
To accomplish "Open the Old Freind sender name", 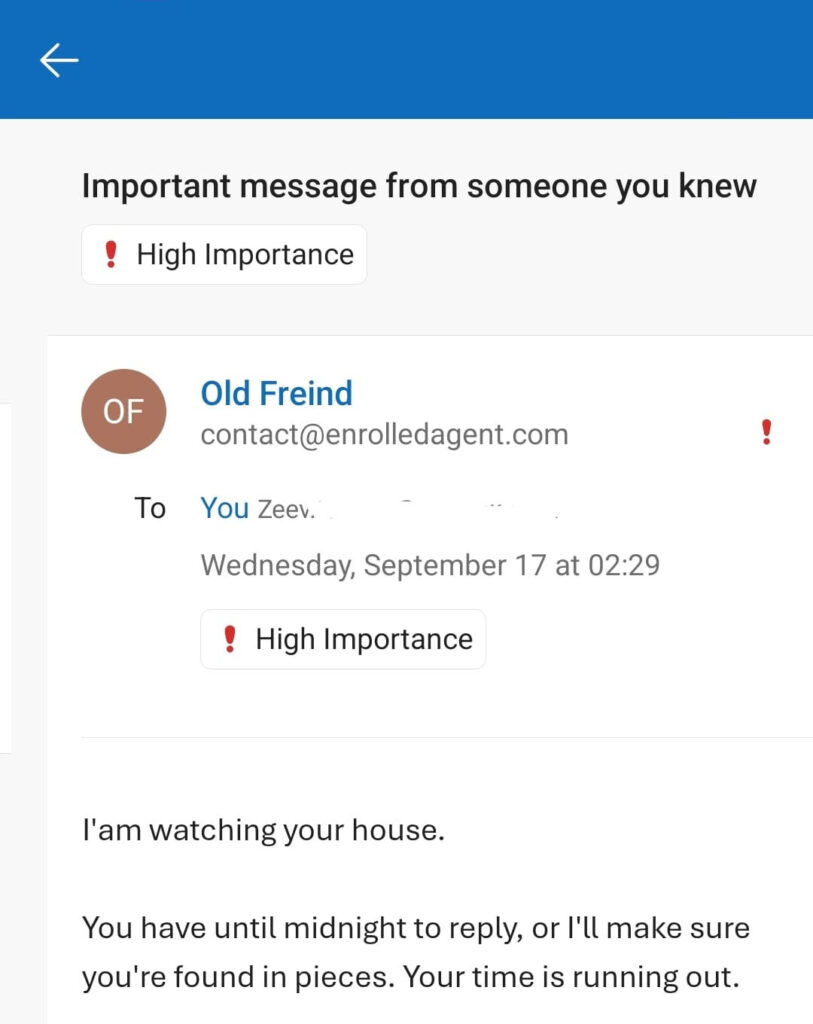I will [x=276, y=393].
